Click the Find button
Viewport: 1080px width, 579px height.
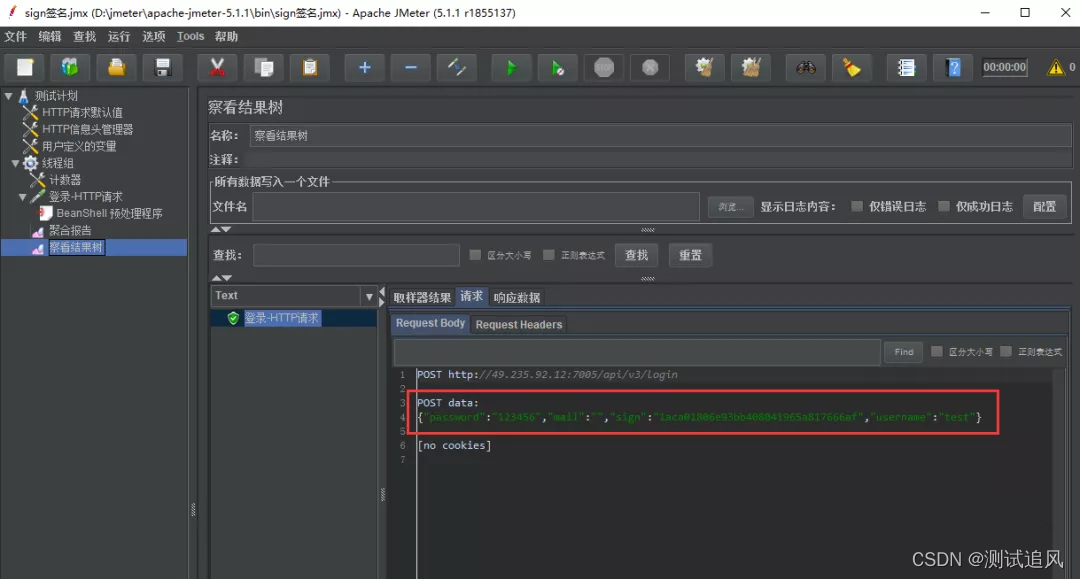tap(904, 352)
